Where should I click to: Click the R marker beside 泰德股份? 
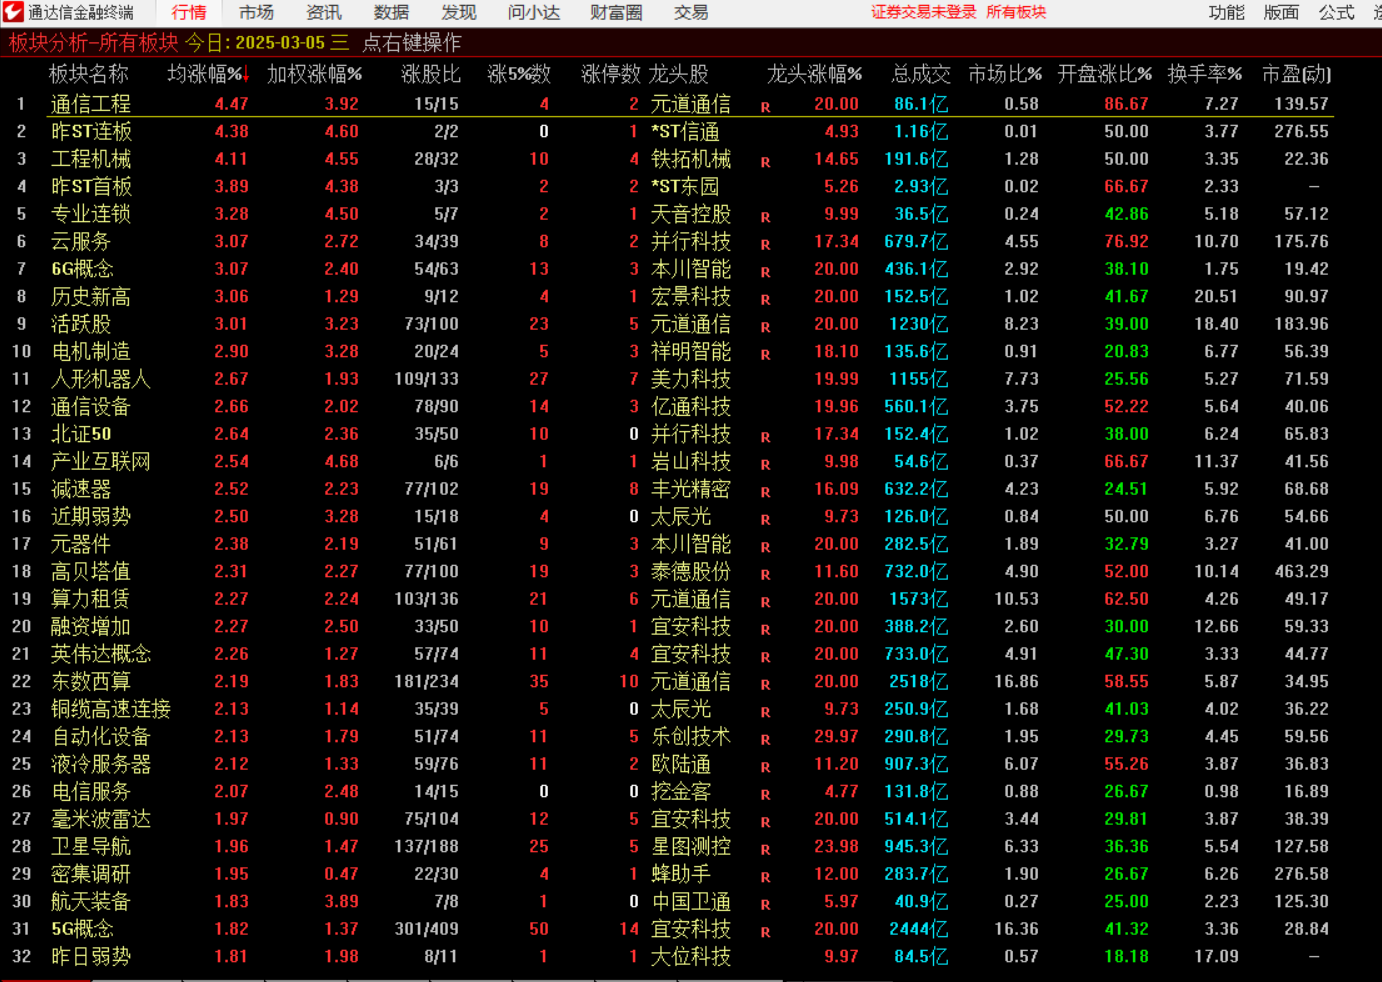[765, 574]
